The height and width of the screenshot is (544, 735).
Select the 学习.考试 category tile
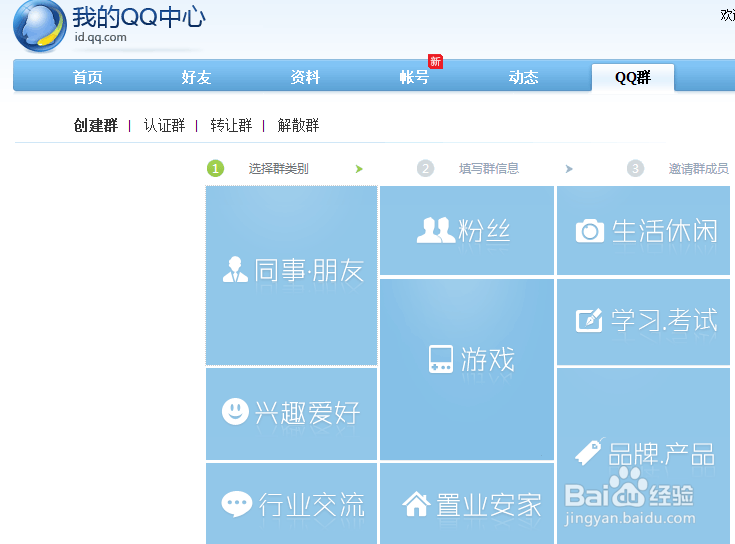coord(644,322)
